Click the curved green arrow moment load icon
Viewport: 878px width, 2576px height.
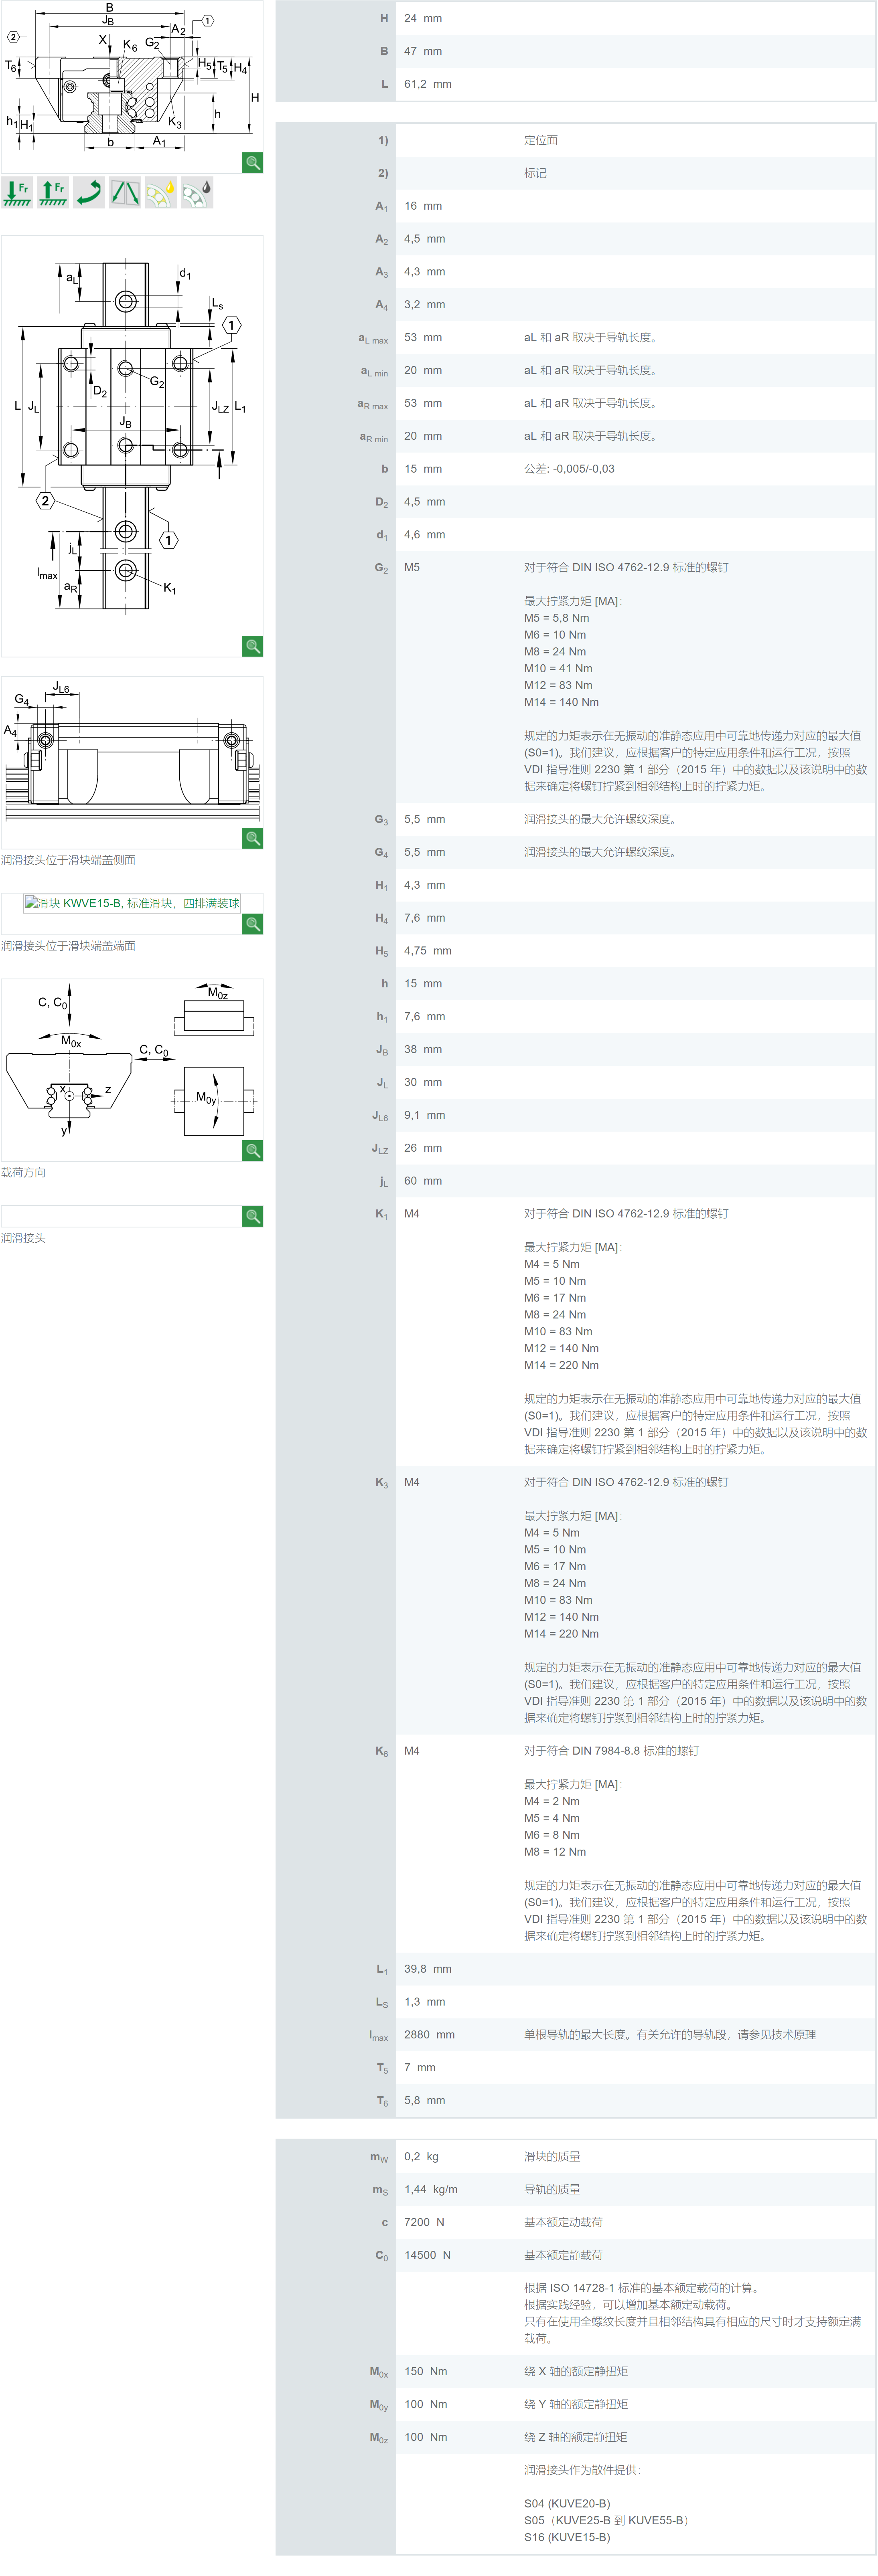(x=89, y=192)
